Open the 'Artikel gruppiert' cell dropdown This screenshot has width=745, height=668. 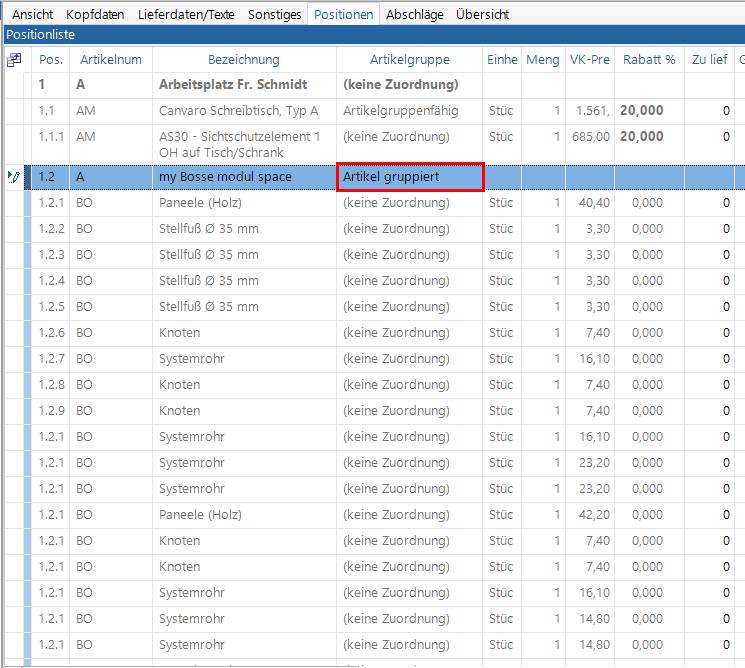[410, 177]
